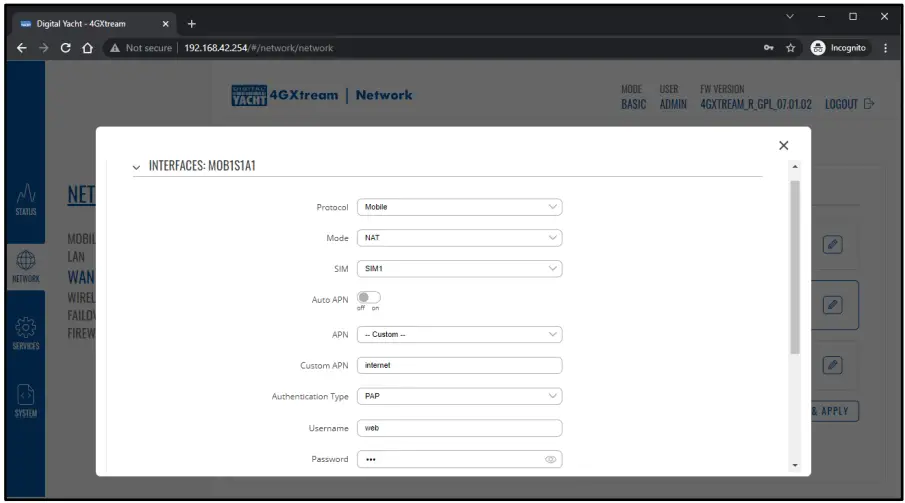Open the Authentication Type dropdown
The image size is (905, 503).
pos(459,396)
